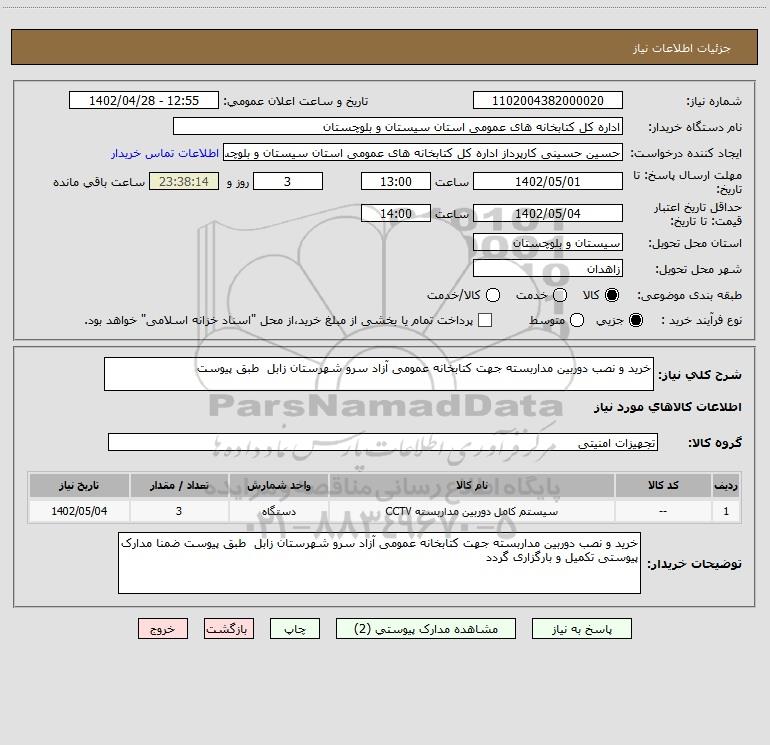770x745 pixels.
Task: Click the remaining days field showing 3
Action: [288, 181]
